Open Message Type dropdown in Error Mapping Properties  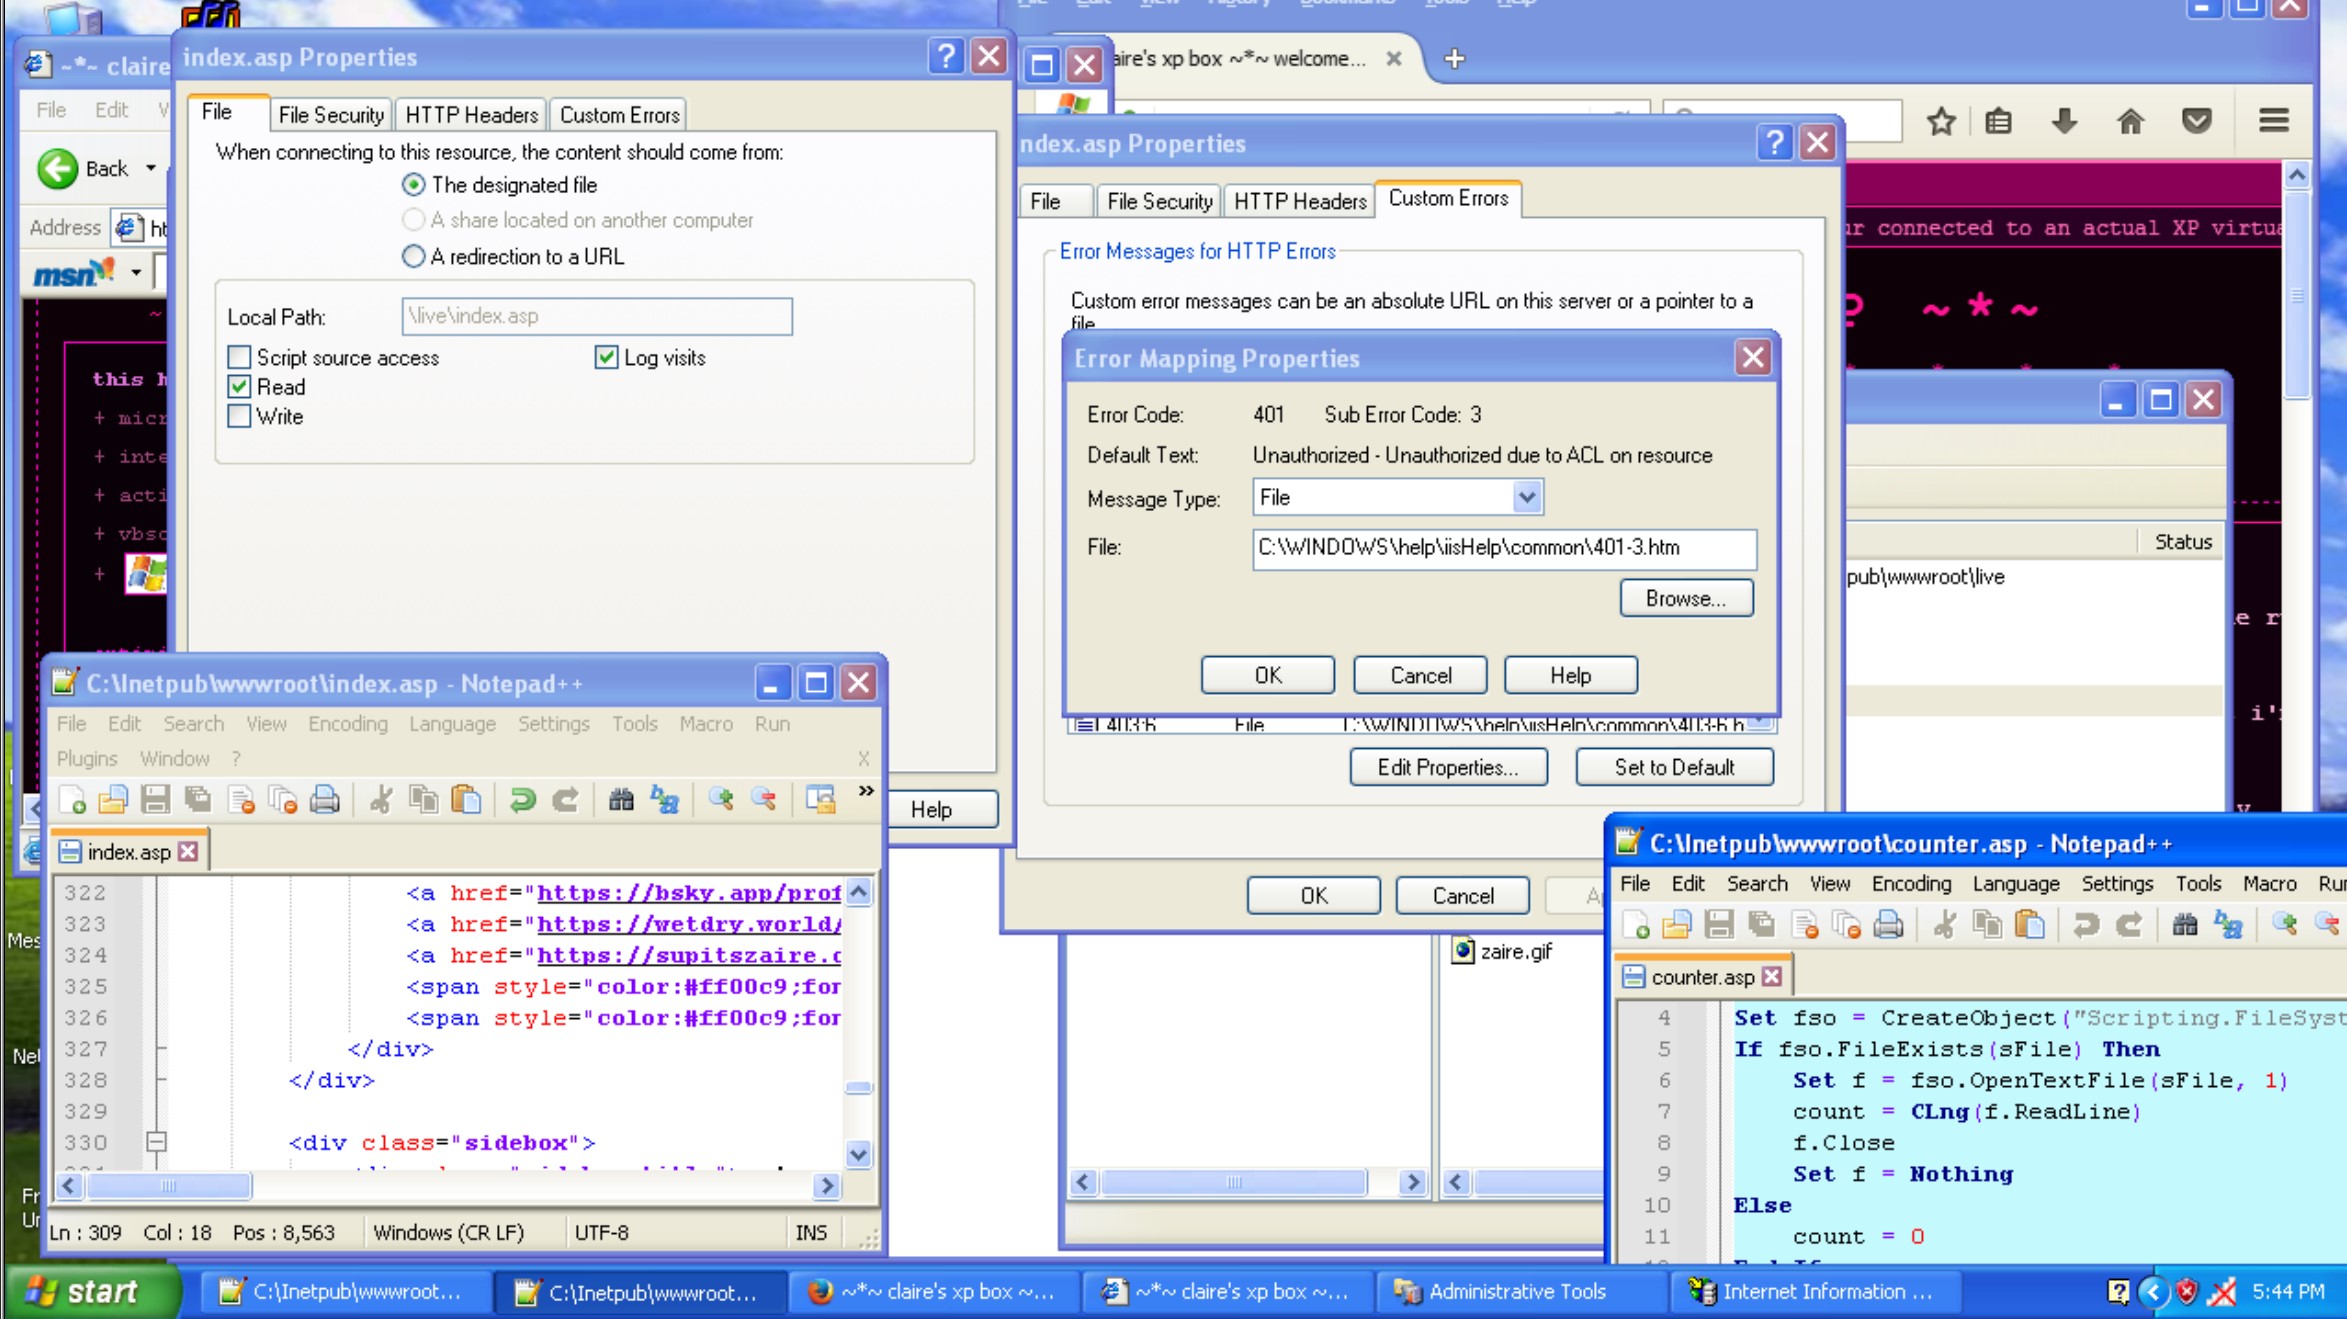1526,497
